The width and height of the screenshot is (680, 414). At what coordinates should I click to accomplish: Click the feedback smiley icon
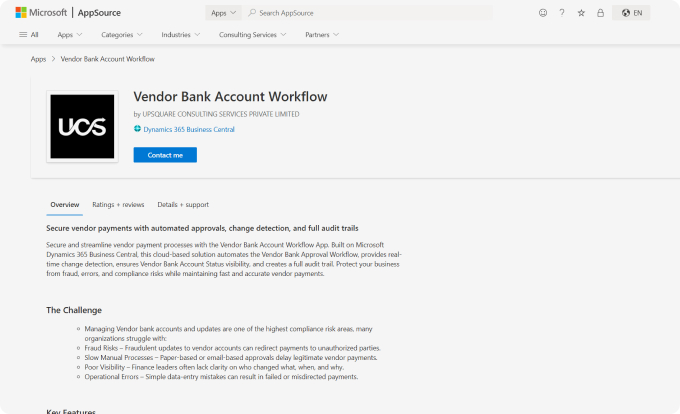543,13
